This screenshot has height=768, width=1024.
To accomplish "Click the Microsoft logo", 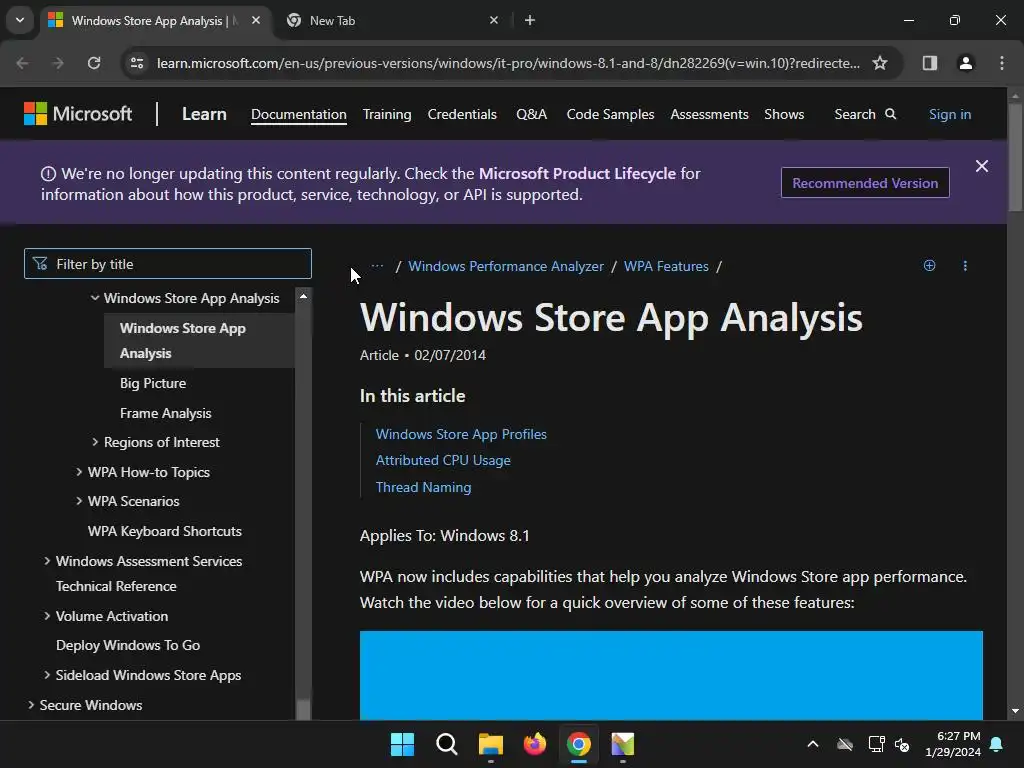I will click(78, 114).
